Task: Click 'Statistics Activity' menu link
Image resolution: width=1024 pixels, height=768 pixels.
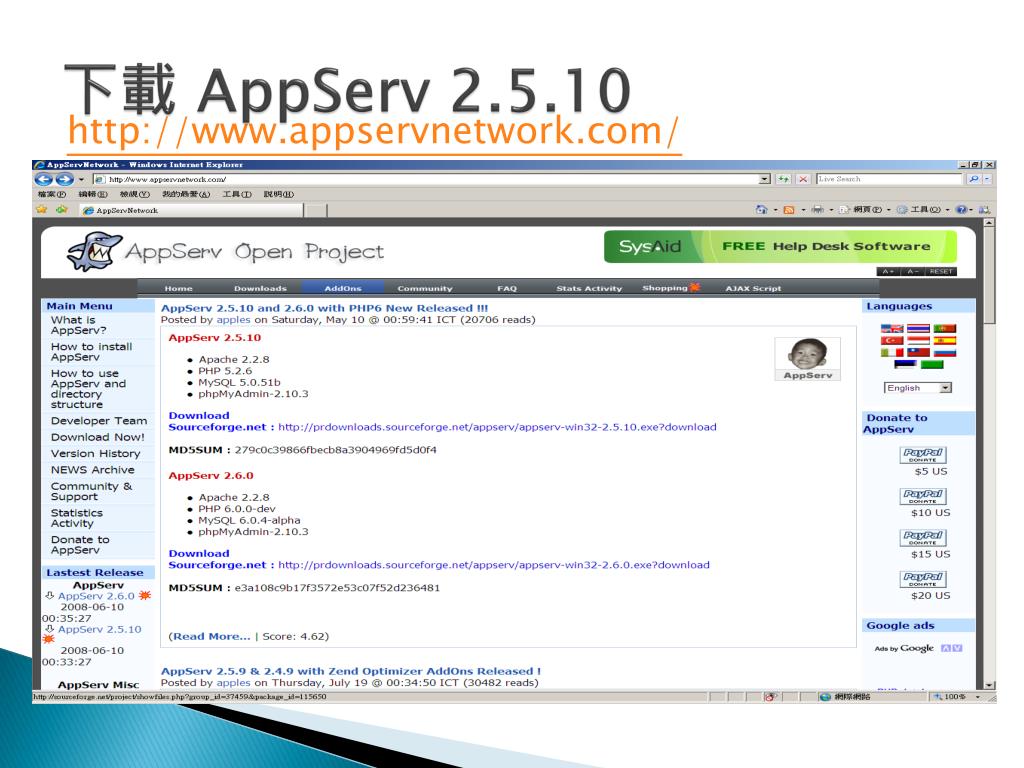Action: (76, 518)
